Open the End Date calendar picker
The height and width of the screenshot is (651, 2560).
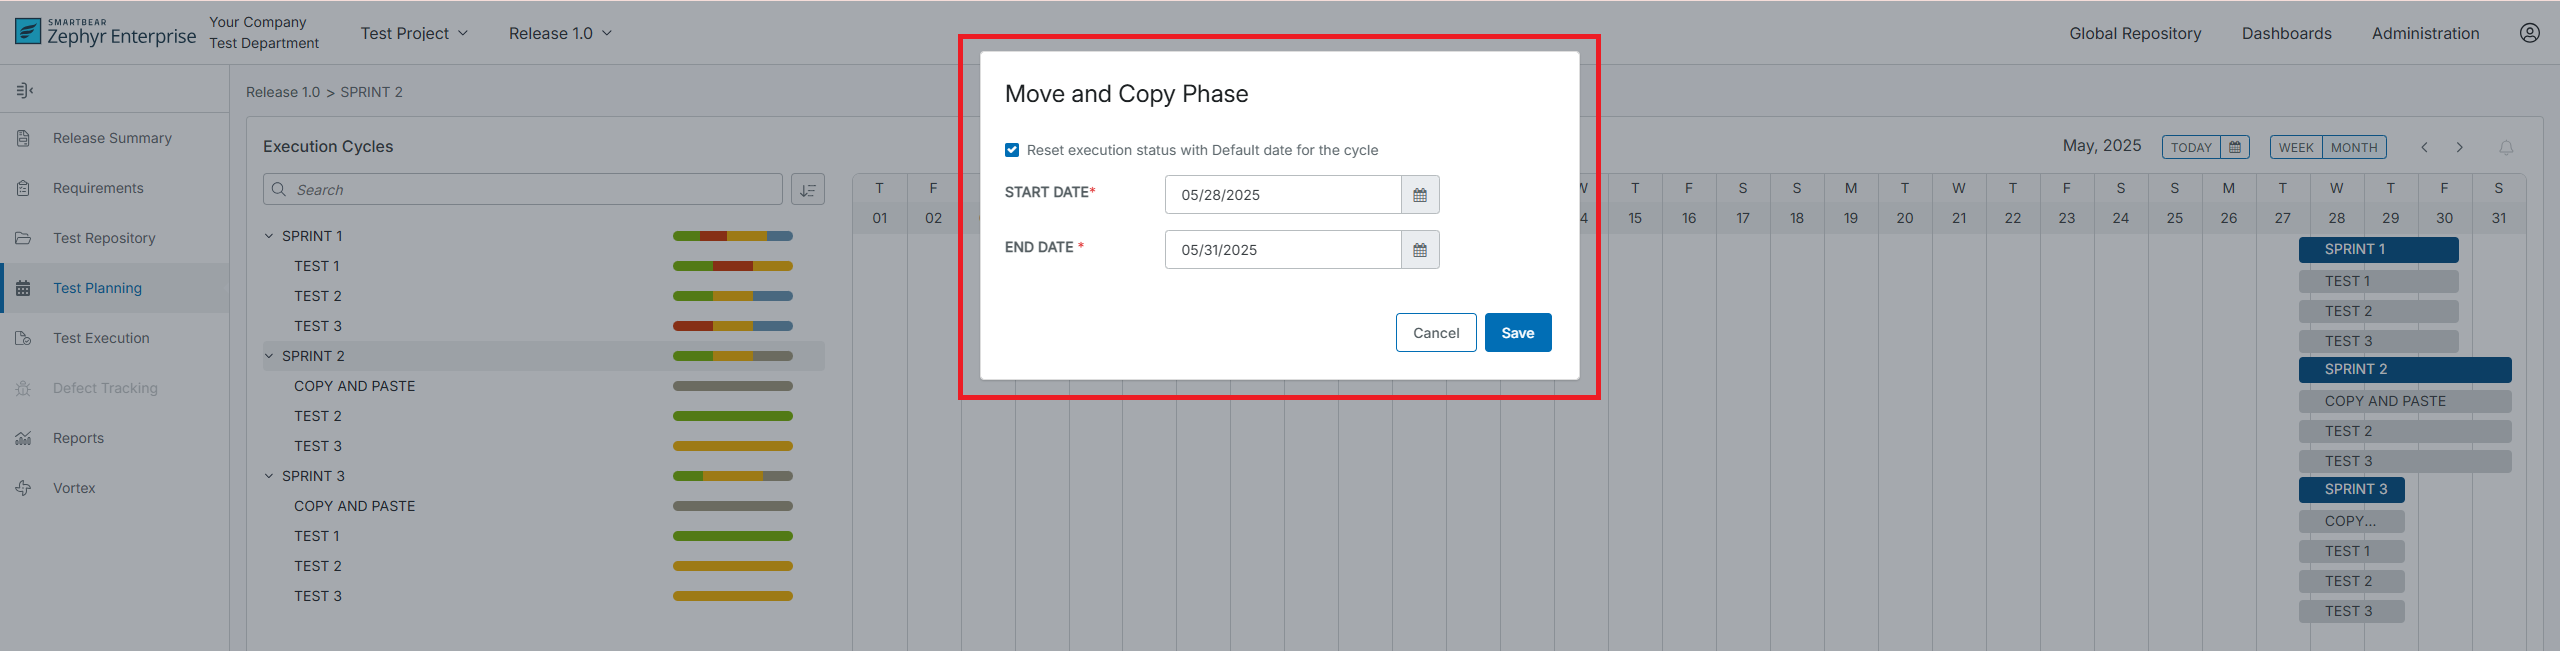point(1419,250)
